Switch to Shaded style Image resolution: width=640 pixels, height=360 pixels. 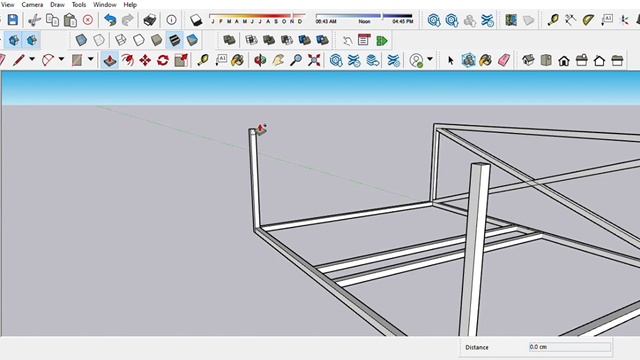pos(157,40)
